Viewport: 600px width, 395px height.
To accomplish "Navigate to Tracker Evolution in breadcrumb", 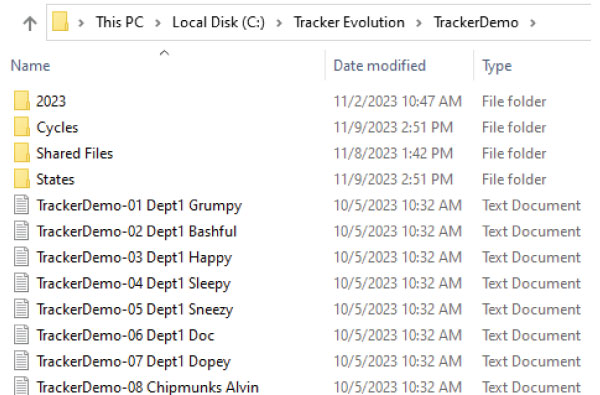I will pyautogui.click(x=349, y=22).
